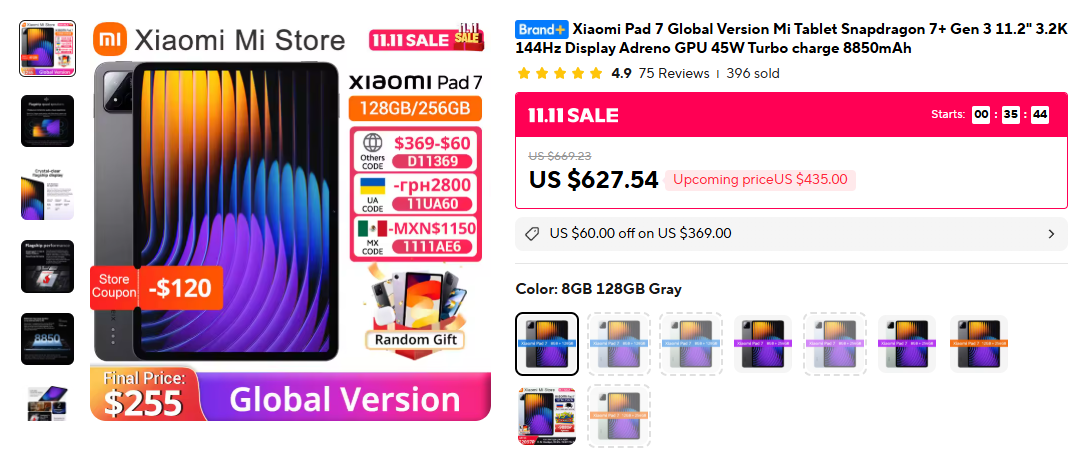Image resolution: width=1082 pixels, height=470 pixels.
Task: Click the Store Coupon -$120 badge
Action: (x=157, y=288)
